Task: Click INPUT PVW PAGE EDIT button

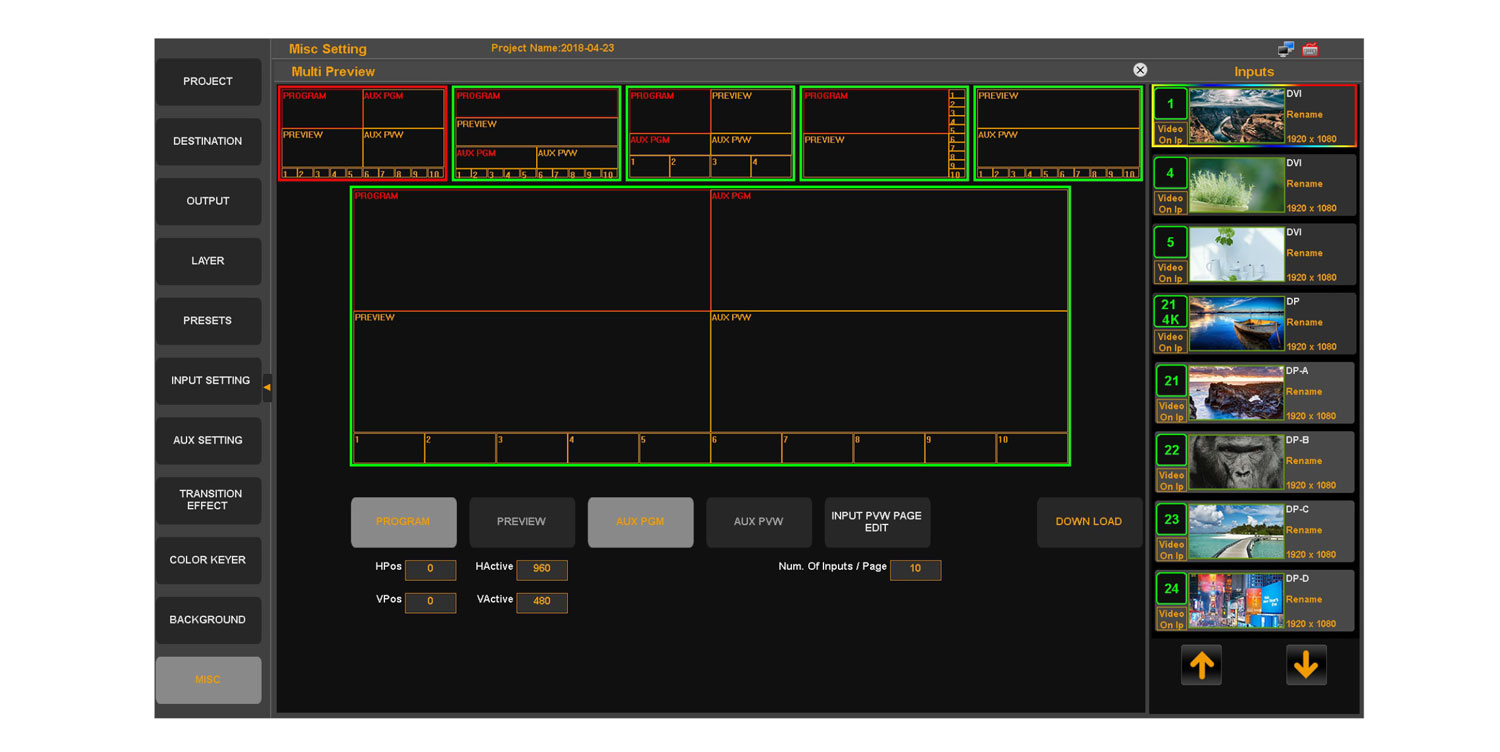Action: tap(877, 522)
